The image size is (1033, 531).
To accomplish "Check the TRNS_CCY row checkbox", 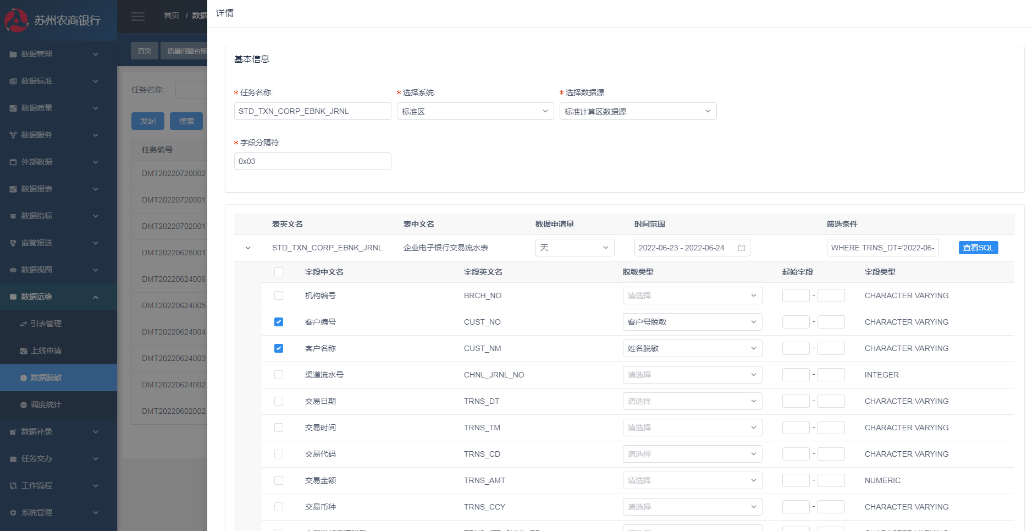I will [x=278, y=507].
